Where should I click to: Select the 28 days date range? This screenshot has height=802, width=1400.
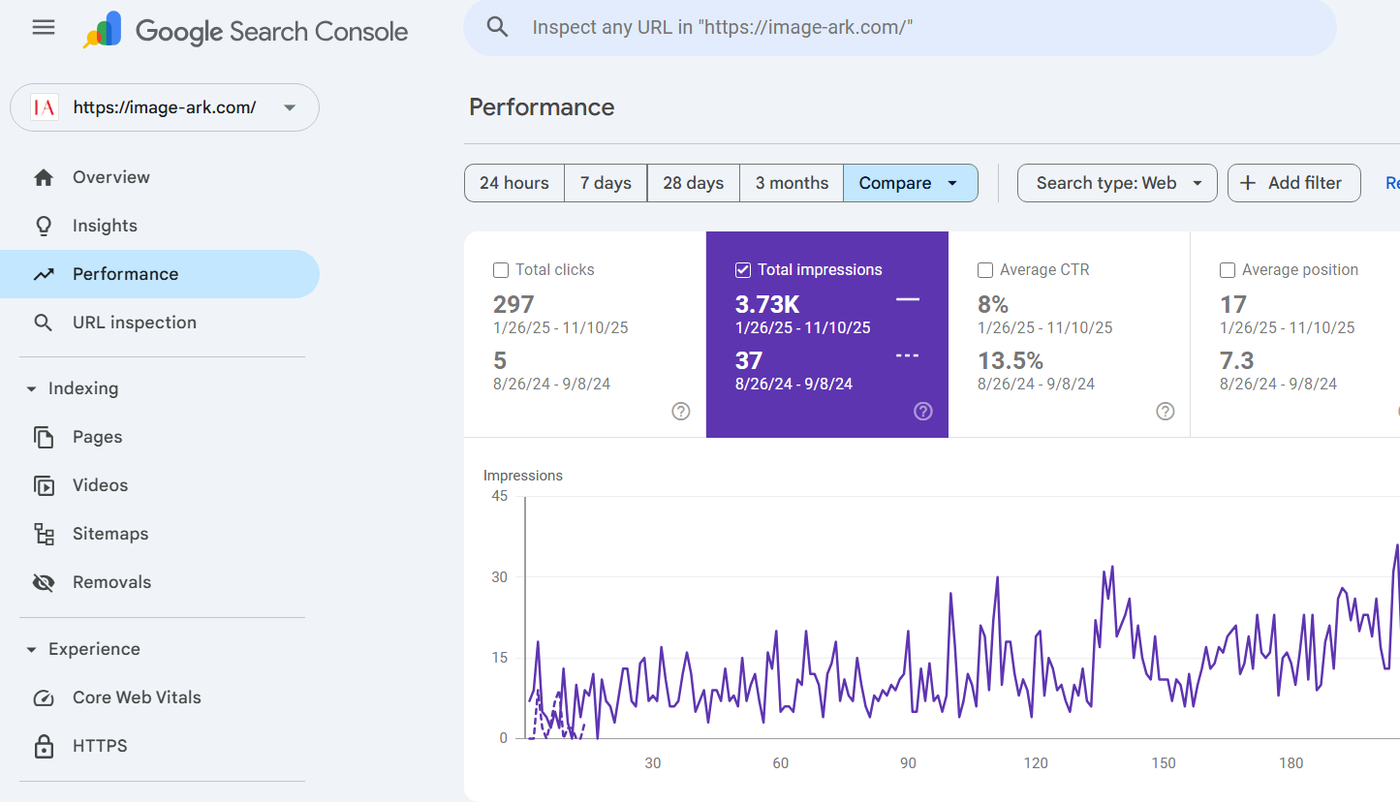tap(693, 183)
